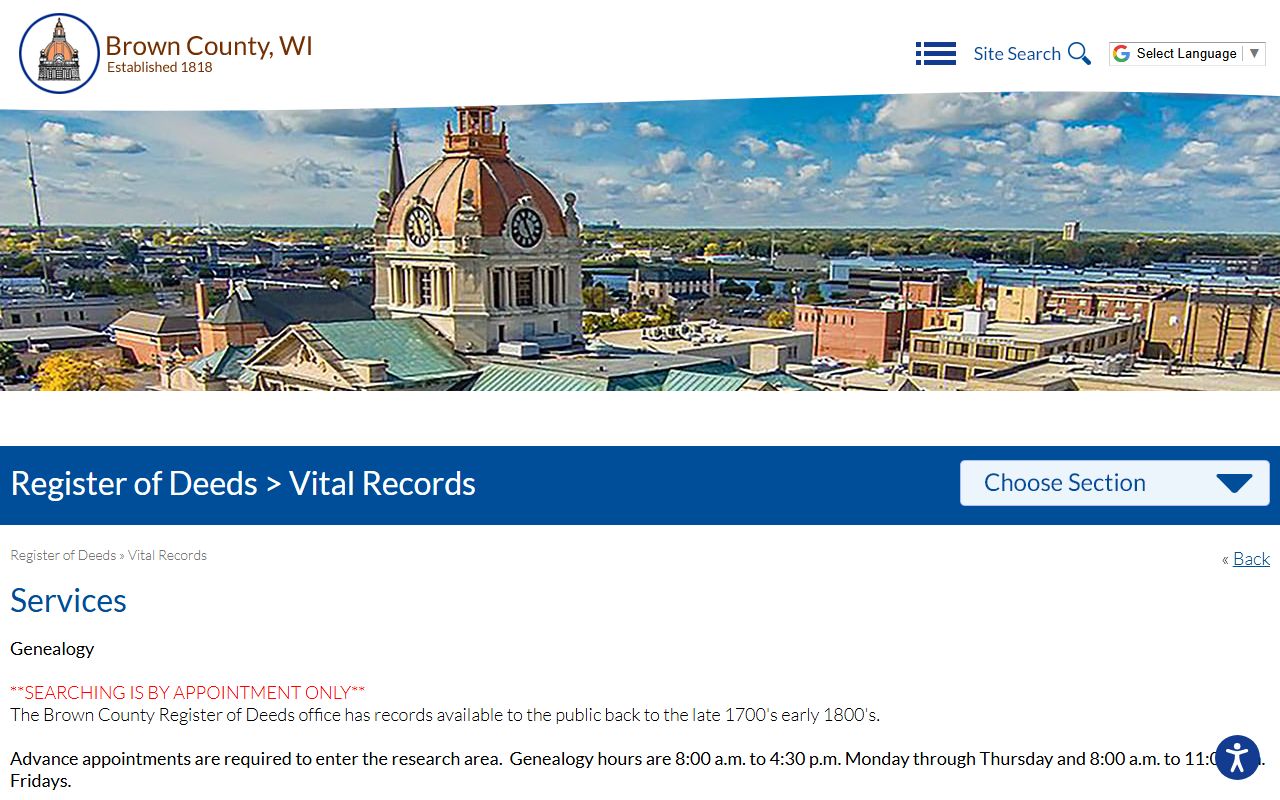Image resolution: width=1280 pixels, height=800 pixels.
Task: Click the magnifying glass search icon
Action: 1079,54
